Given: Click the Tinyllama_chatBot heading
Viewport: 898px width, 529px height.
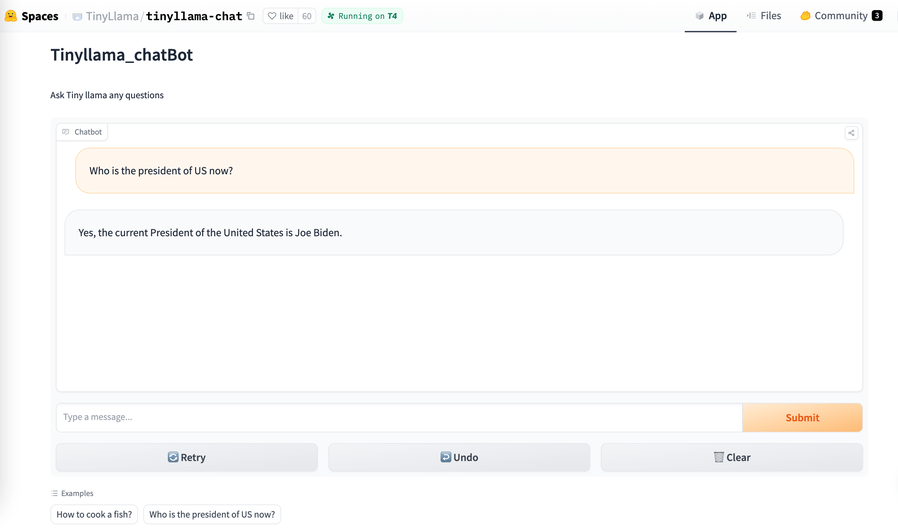Looking at the screenshot, I should pos(121,55).
